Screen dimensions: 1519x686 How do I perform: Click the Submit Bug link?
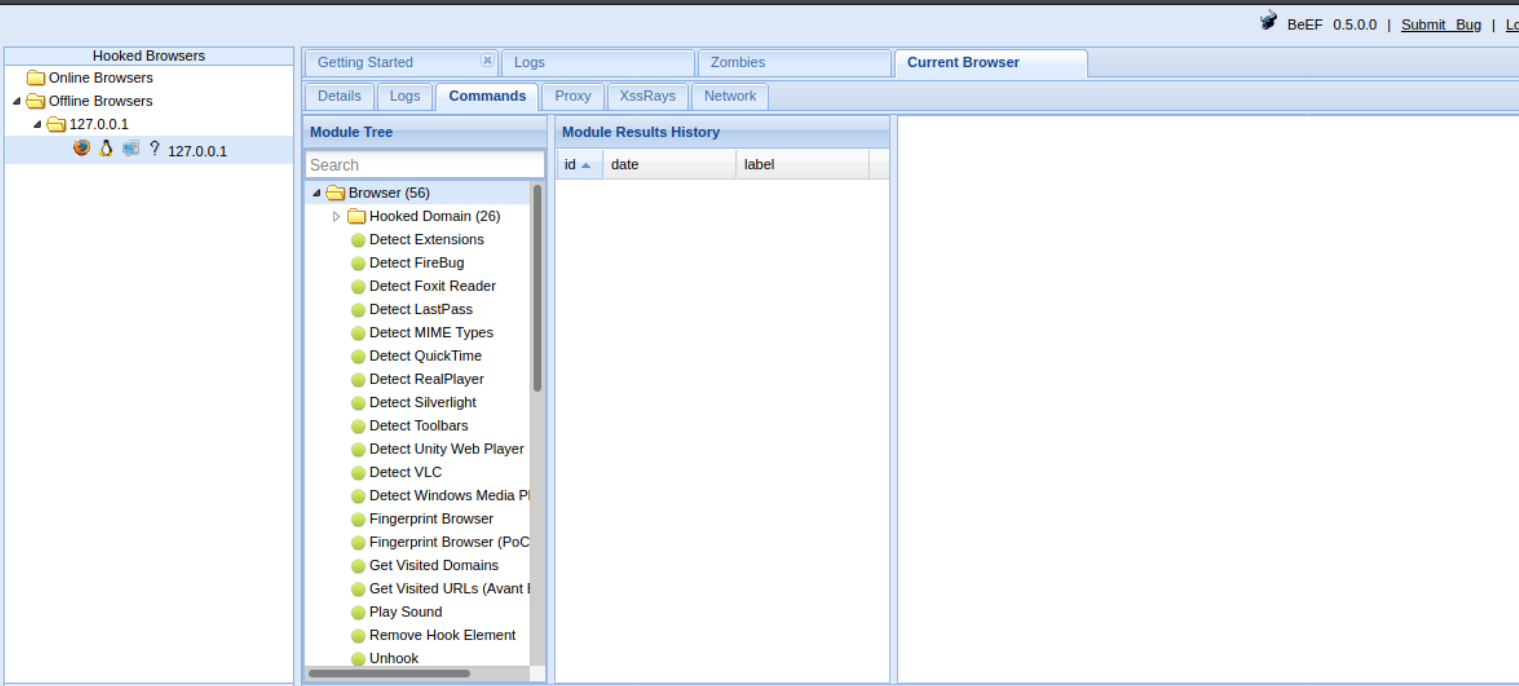[x=1441, y=25]
